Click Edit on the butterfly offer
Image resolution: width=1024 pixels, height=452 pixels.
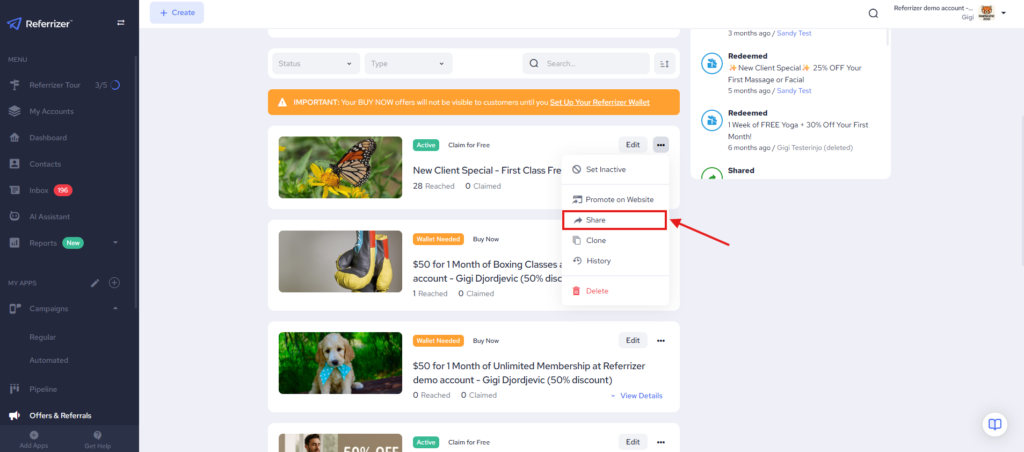(x=632, y=145)
